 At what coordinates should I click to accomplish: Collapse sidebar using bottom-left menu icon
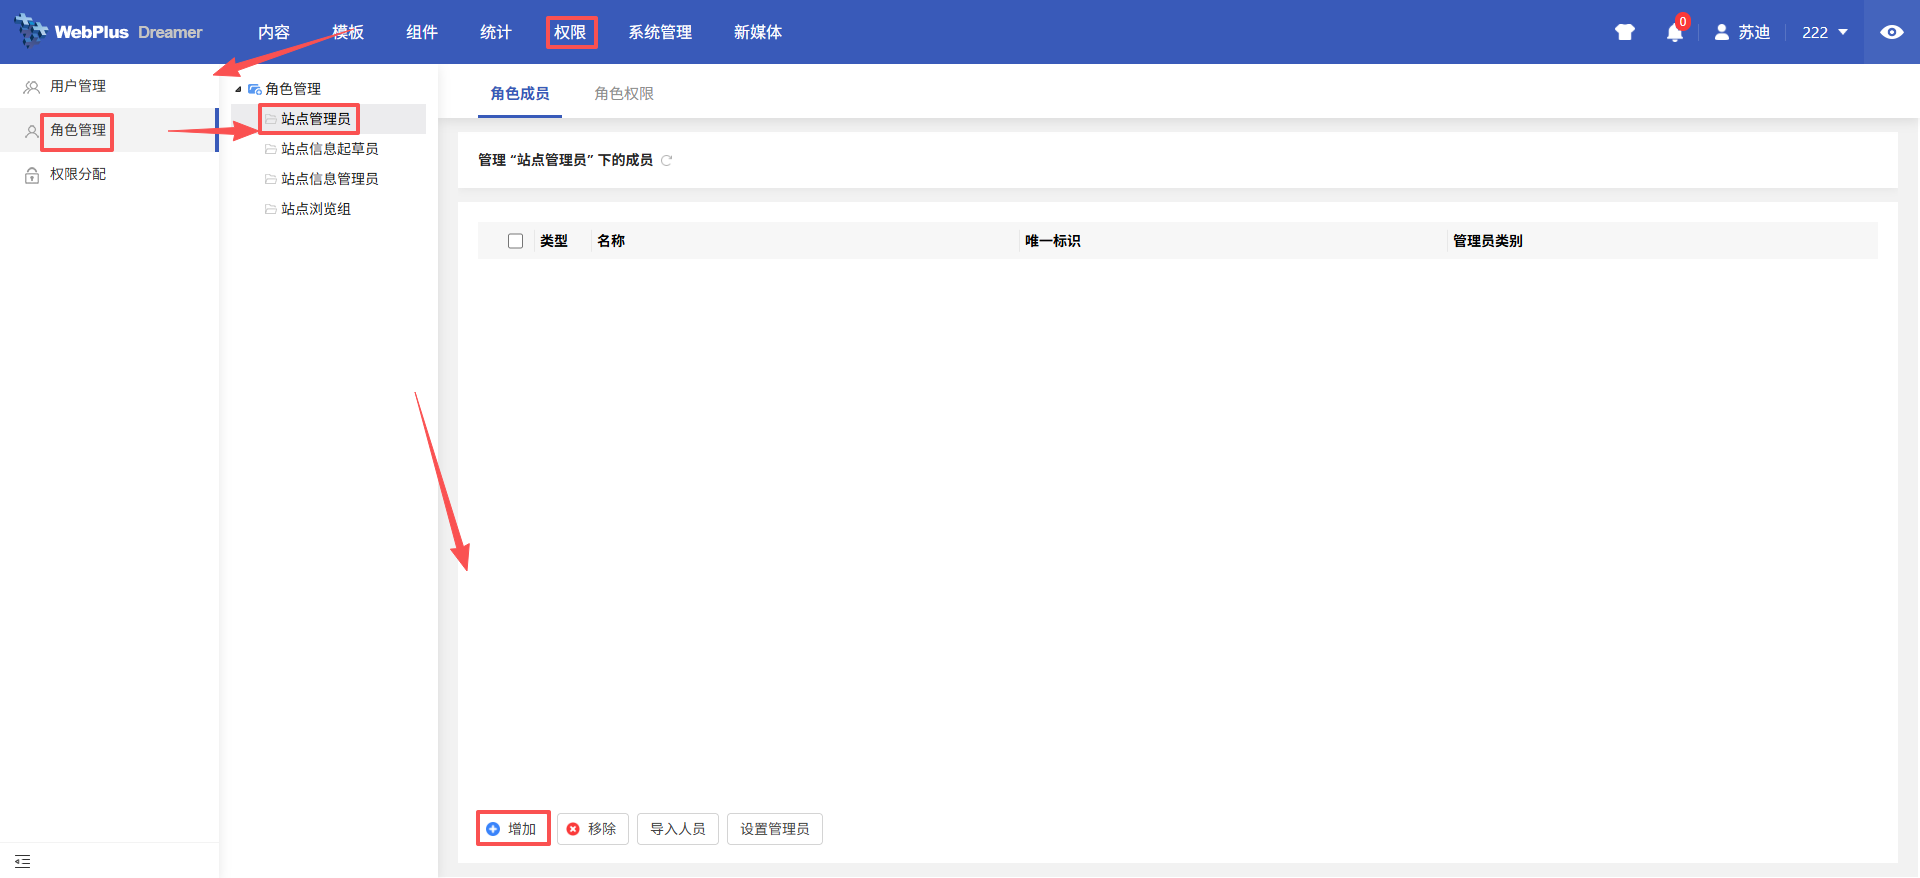tap(23, 861)
